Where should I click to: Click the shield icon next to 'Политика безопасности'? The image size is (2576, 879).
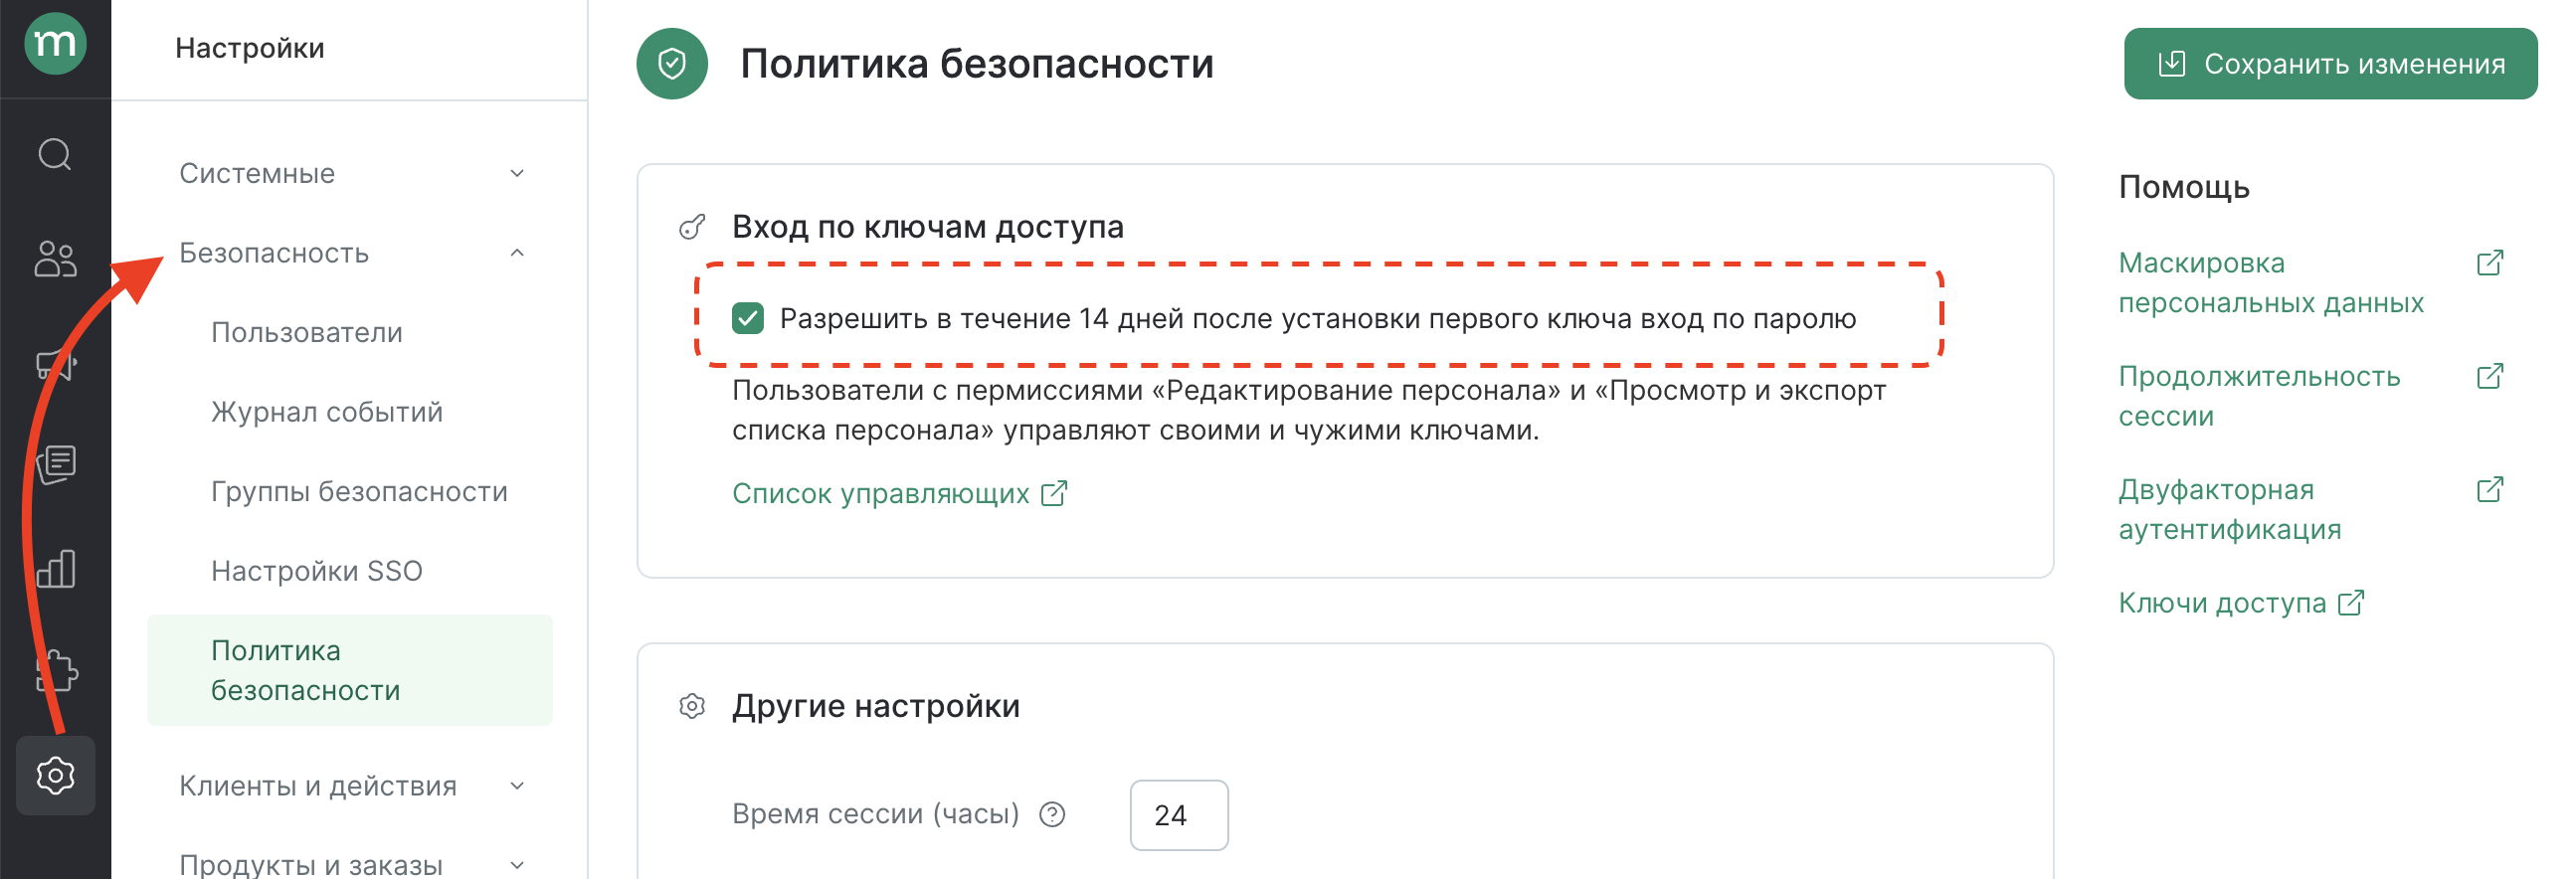[x=673, y=64]
